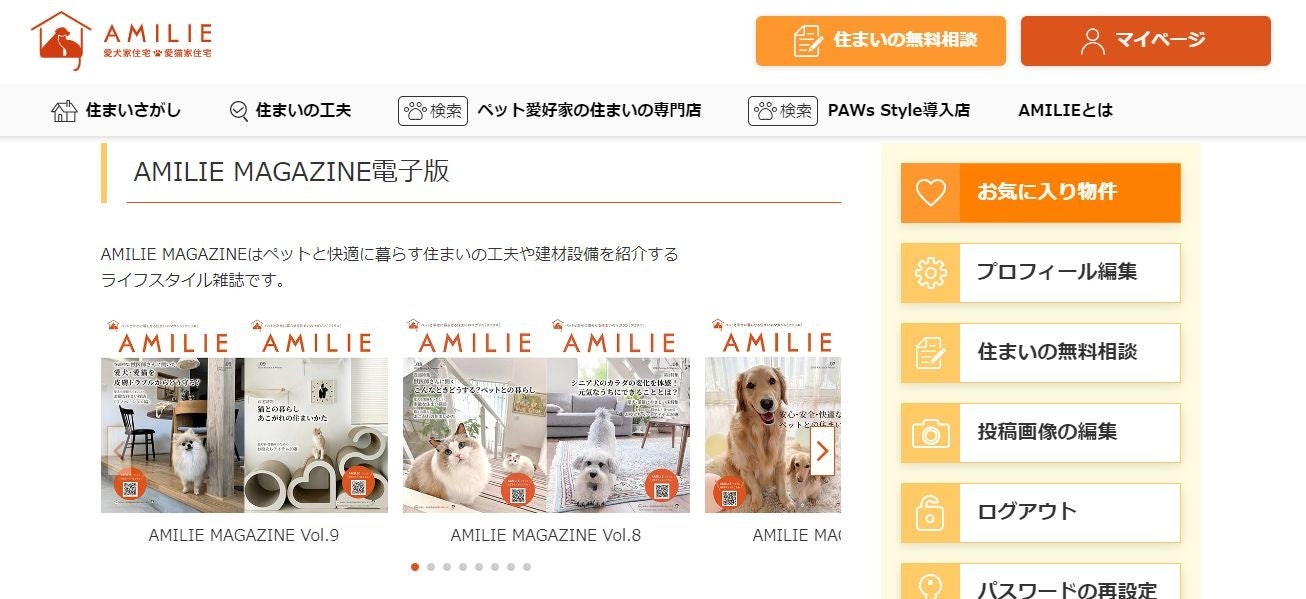1306x599 pixels.
Task: Click the AMILIE house logo
Action: [121, 40]
